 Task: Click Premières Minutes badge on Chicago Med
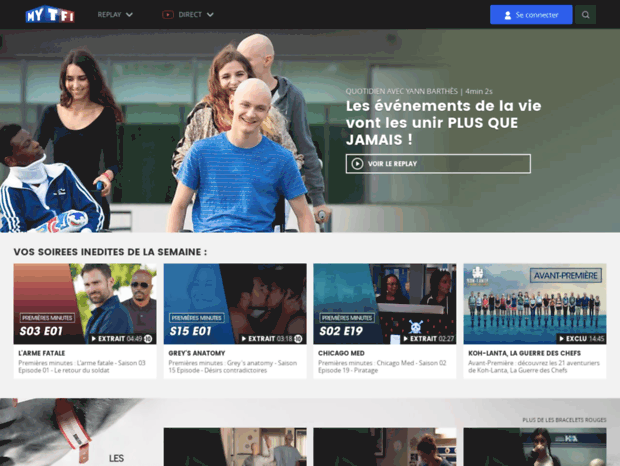pos(346,318)
